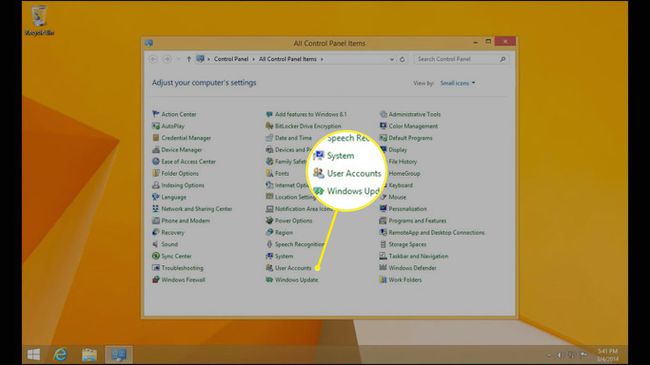Viewport: 650px width, 365px height.
Task: Launch Internet Explorer from the taskbar
Action: click(61, 355)
